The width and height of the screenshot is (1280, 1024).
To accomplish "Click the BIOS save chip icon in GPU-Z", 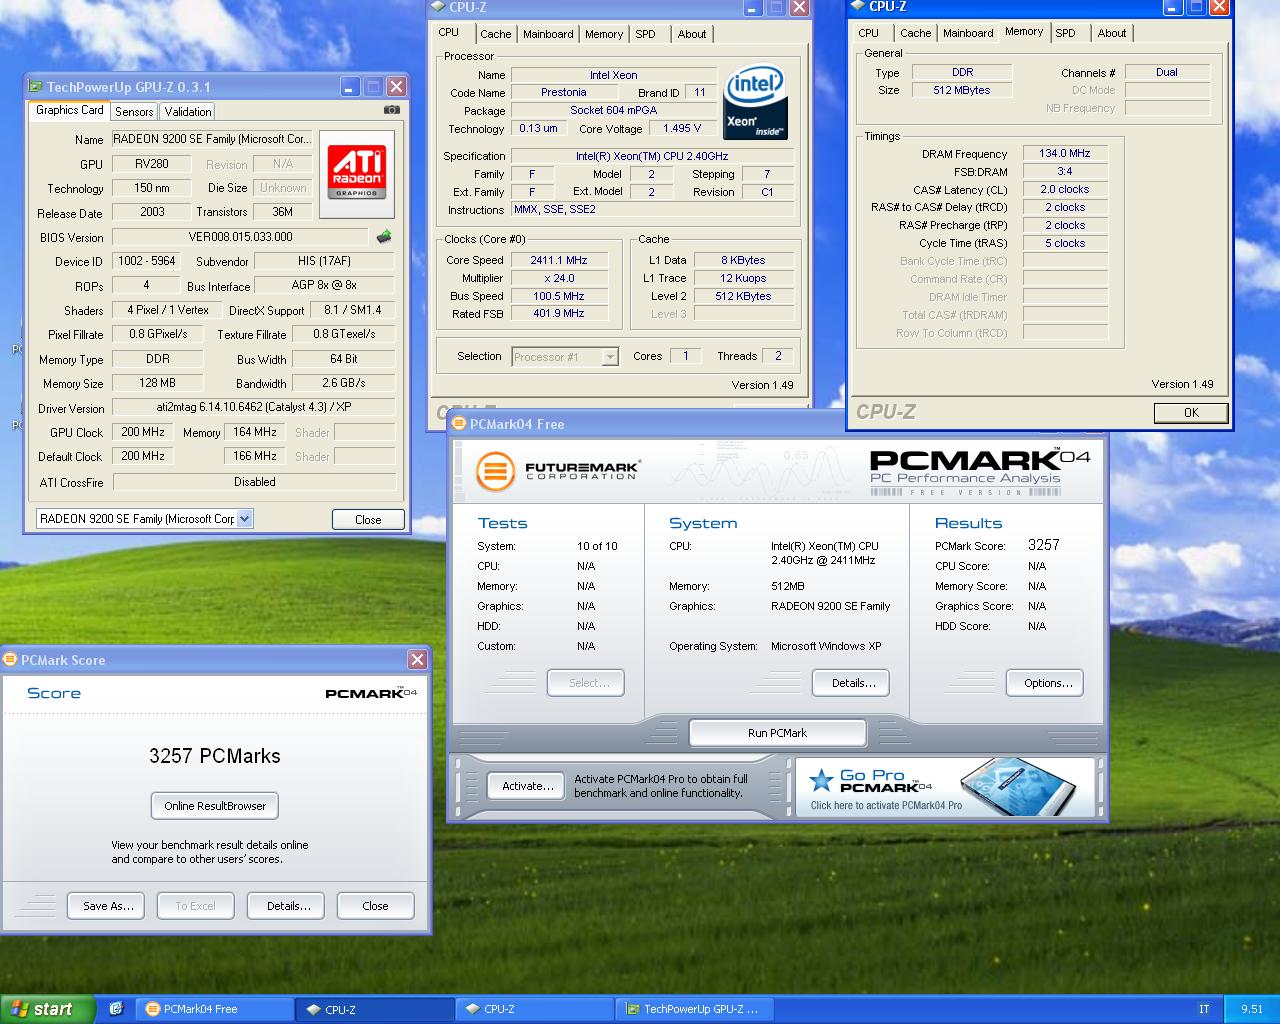I will 384,237.
